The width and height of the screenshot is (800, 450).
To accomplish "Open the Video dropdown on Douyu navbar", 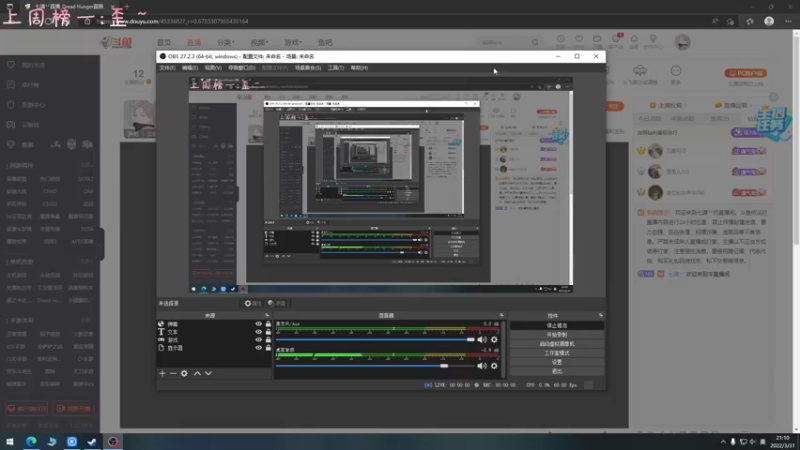I will click(259, 42).
